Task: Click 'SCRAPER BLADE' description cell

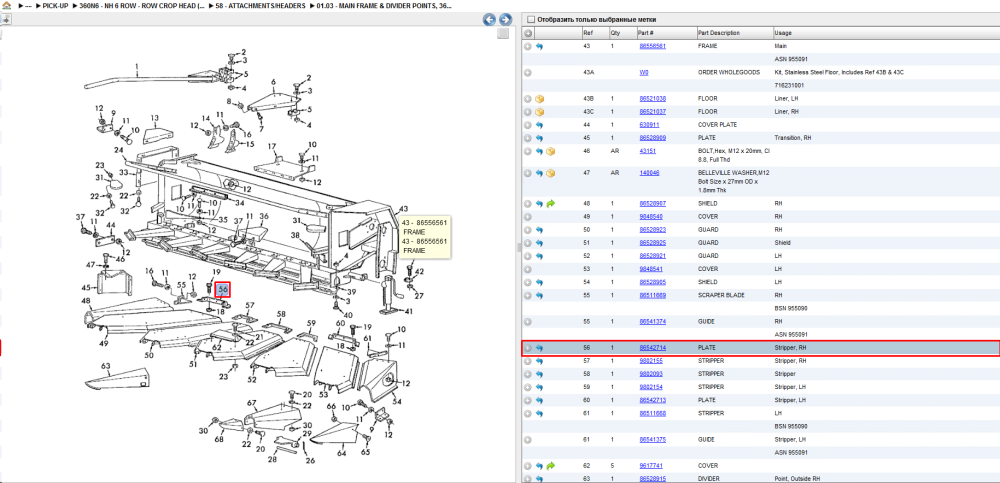Action: (x=721, y=295)
